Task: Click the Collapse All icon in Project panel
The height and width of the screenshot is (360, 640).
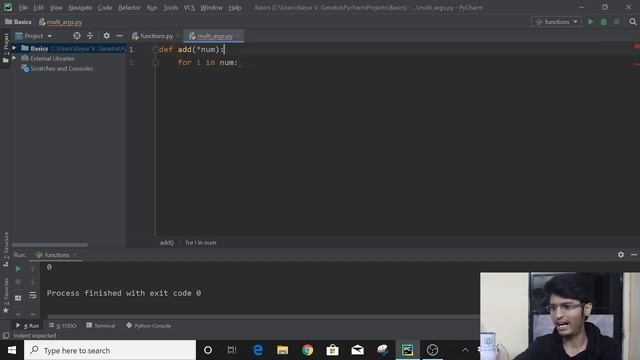Action: click(x=90, y=36)
